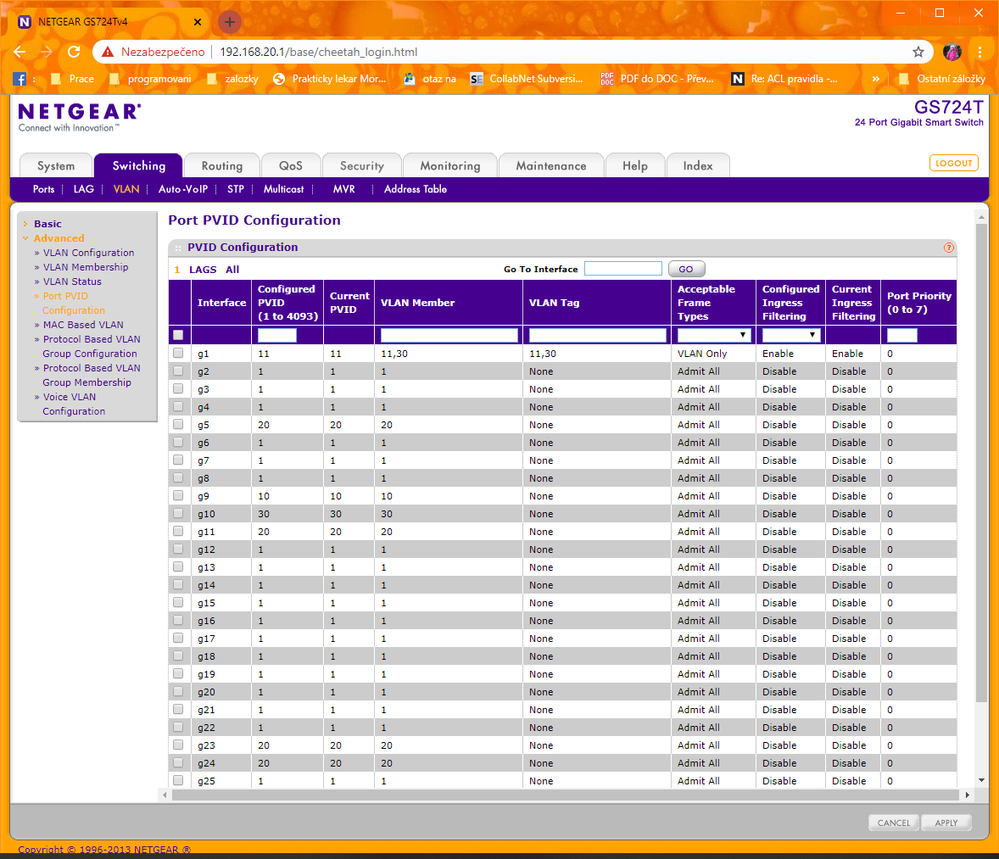Switch to the System tab

[56, 166]
